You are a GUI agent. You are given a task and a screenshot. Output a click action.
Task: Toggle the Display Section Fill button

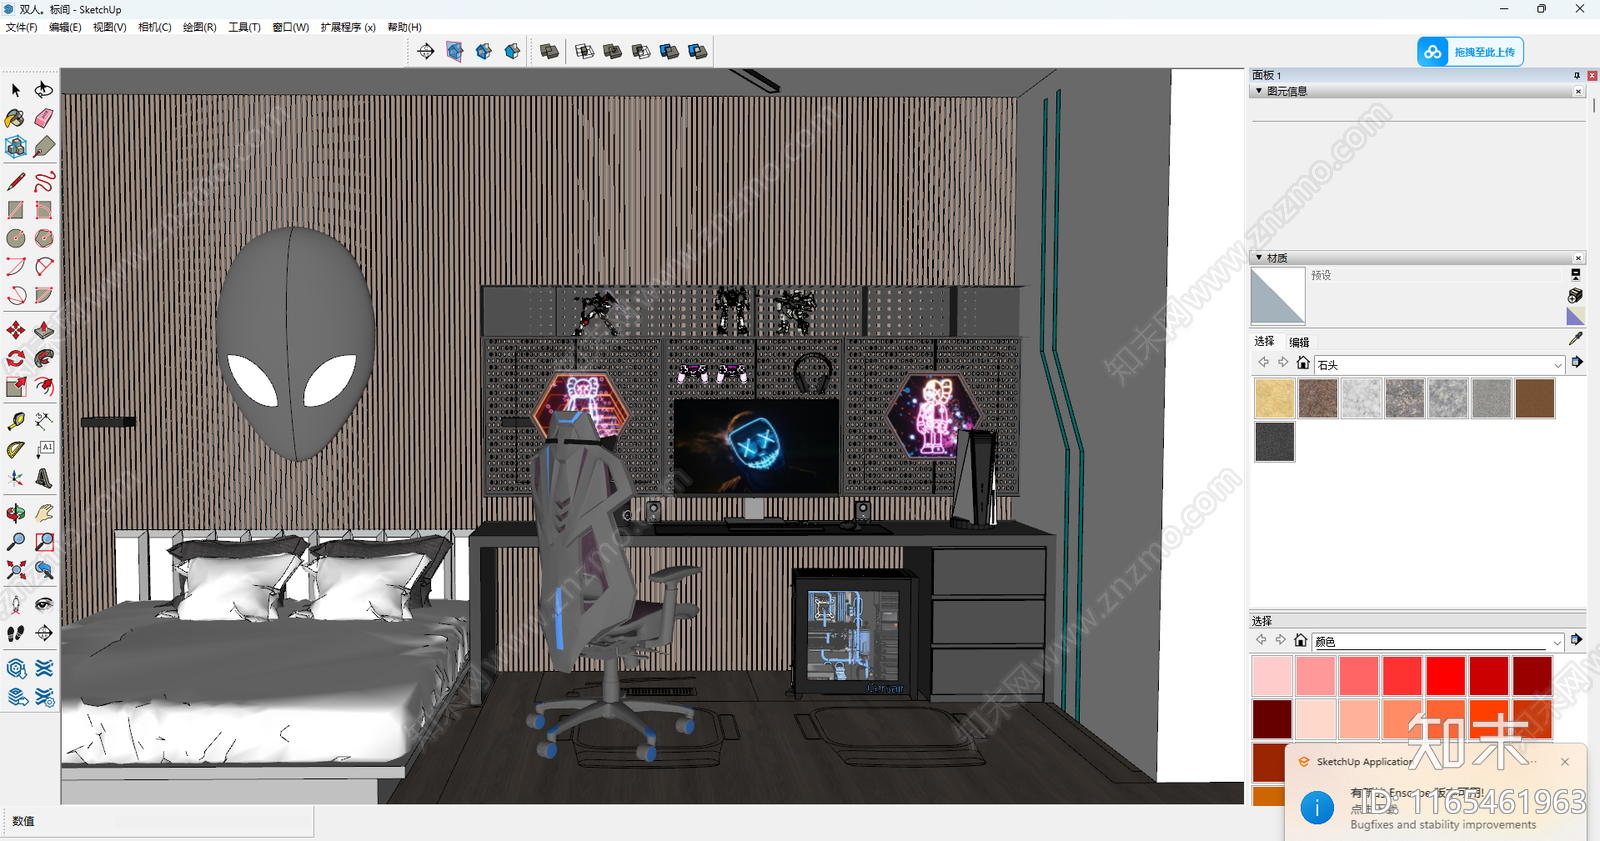(x=513, y=51)
